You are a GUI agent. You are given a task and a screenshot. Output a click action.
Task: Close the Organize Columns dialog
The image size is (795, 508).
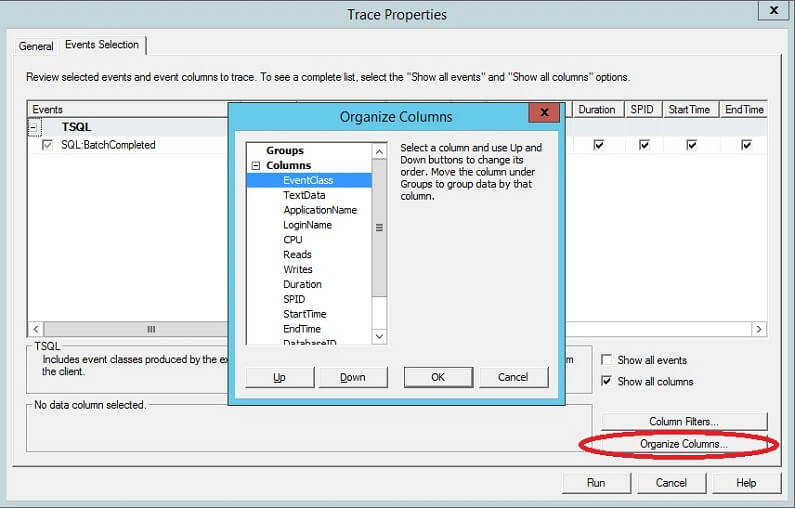543,114
